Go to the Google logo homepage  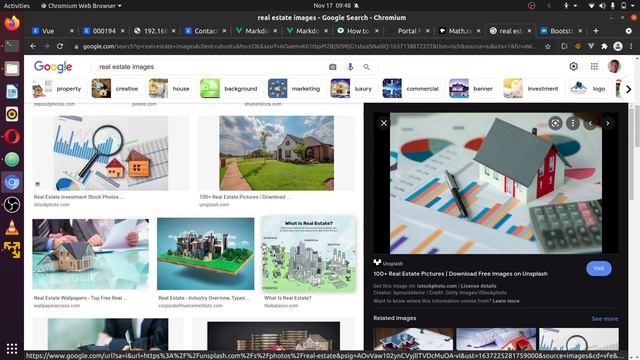(53, 67)
